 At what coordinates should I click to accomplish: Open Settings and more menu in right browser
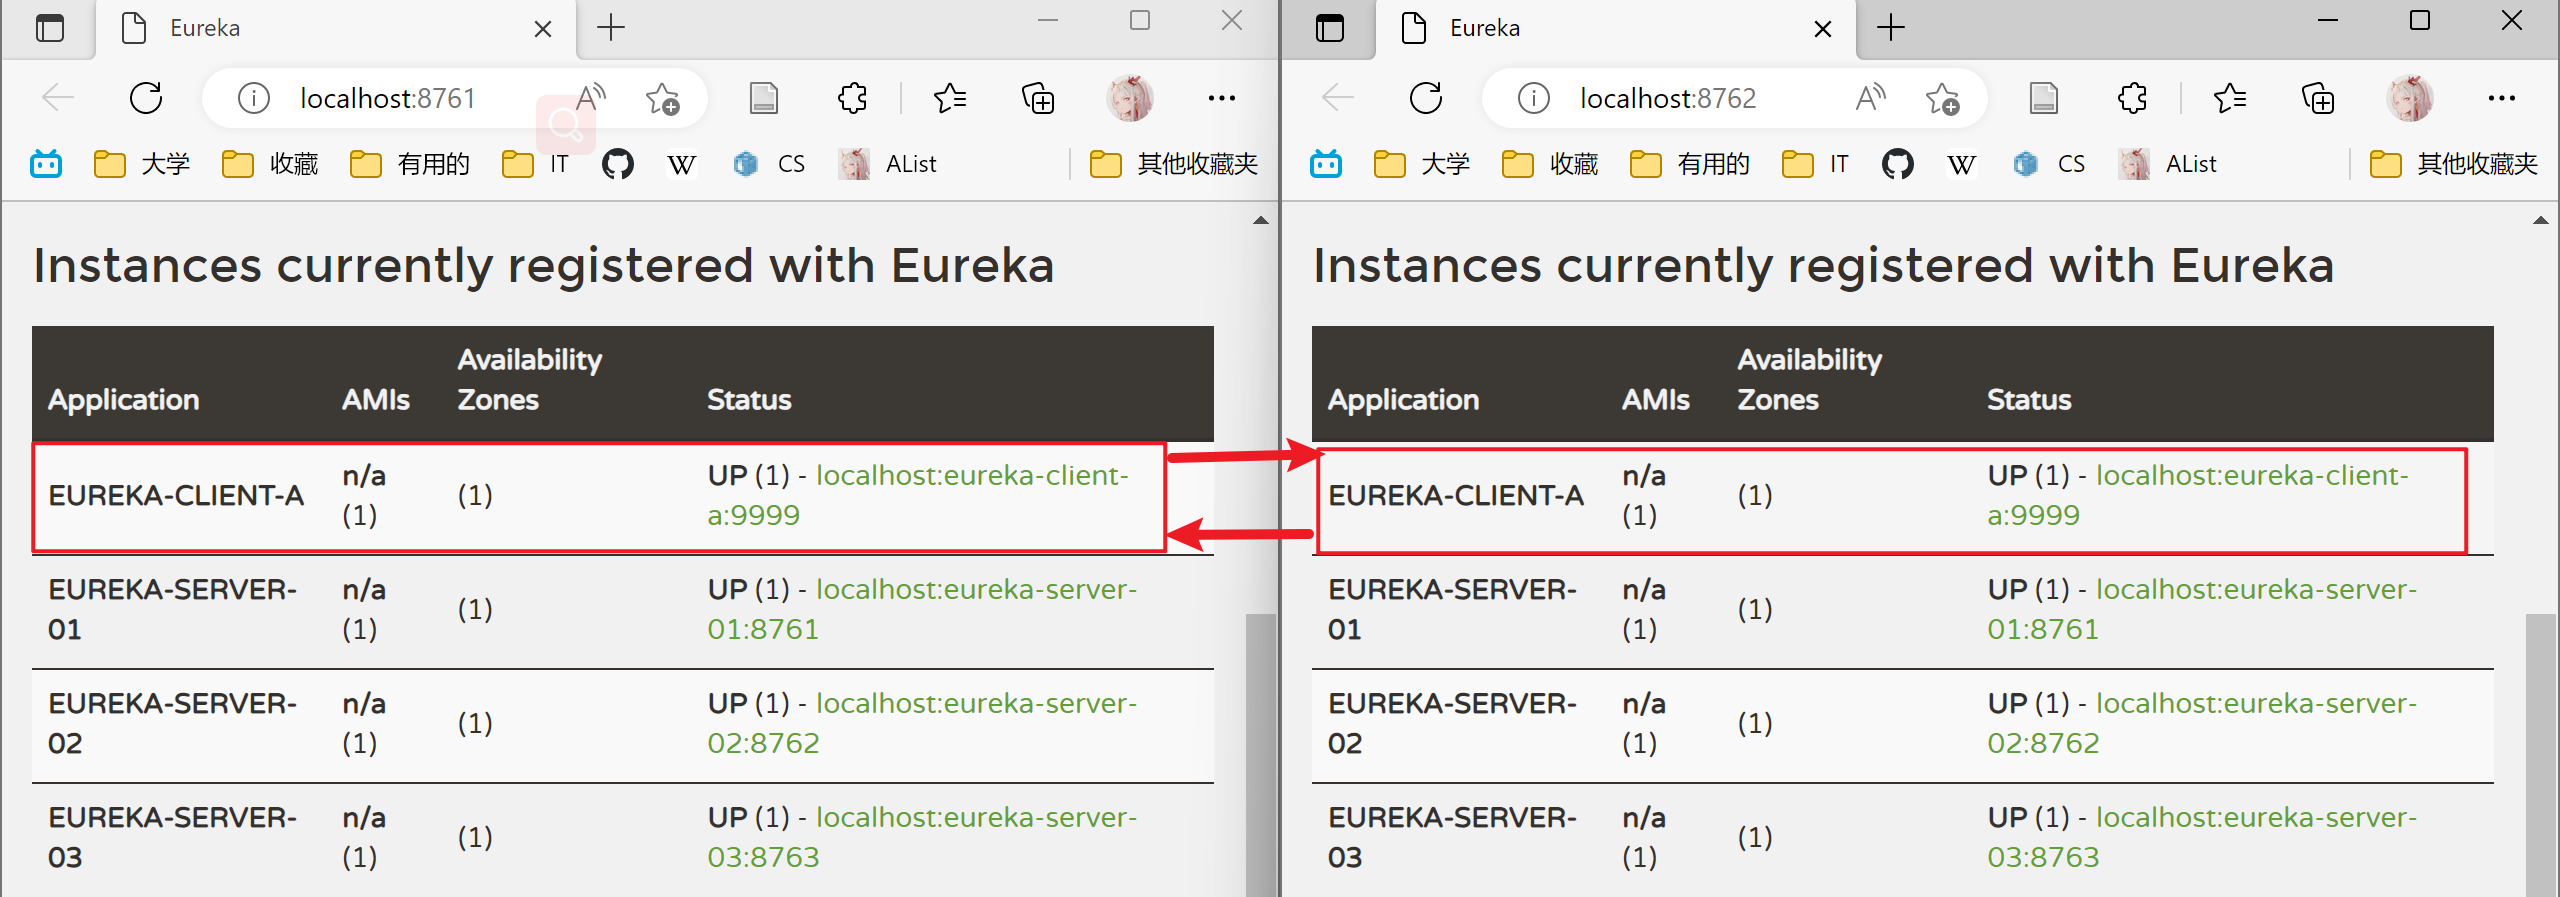[x=2501, y=98]
